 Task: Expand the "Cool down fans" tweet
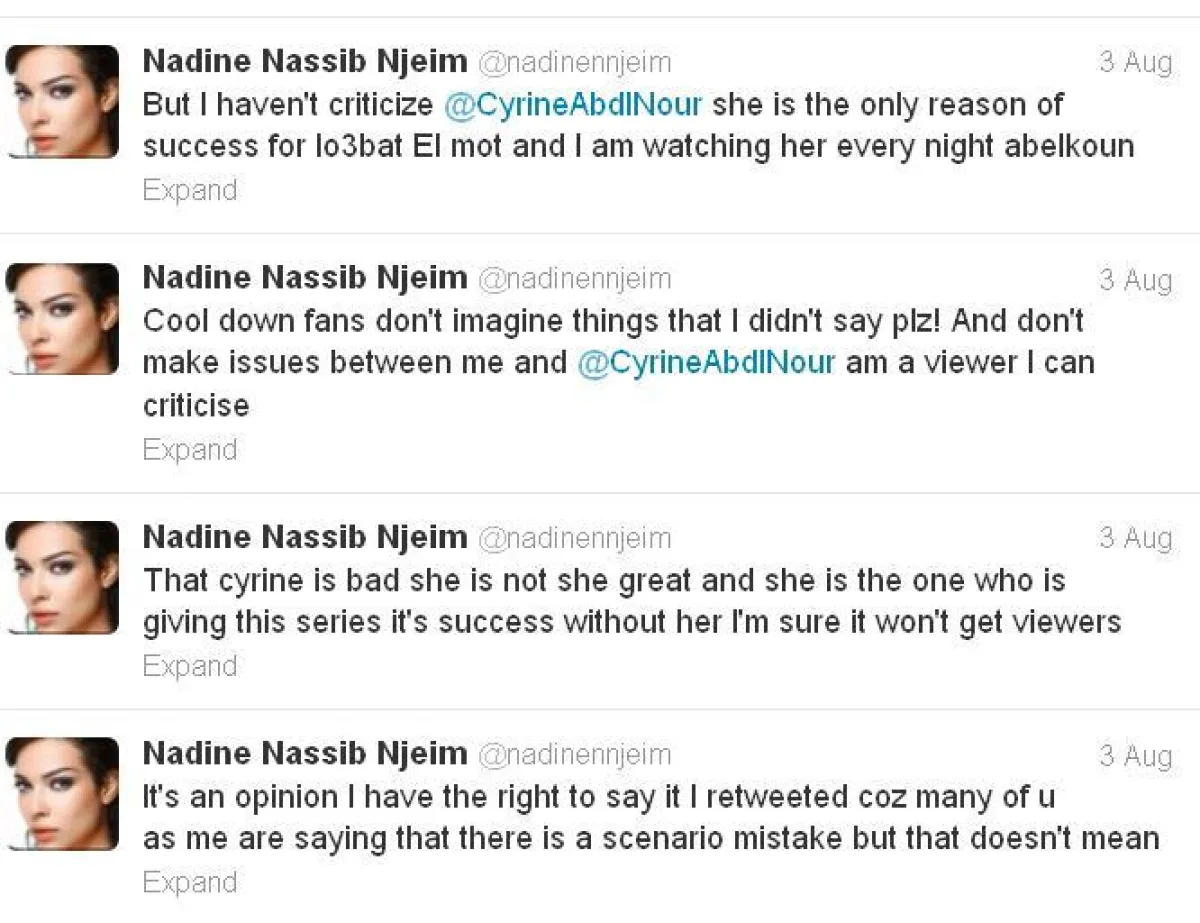[x=190, y=450]
